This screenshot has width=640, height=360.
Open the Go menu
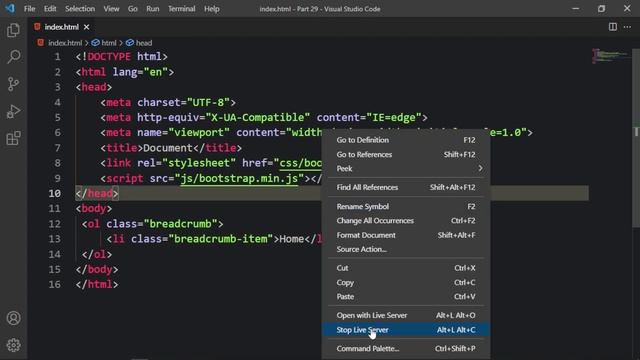pos(133,9)
